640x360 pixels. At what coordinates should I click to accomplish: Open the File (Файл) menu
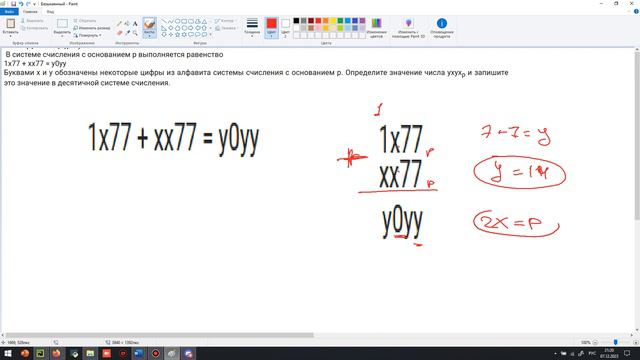(9, 11)
